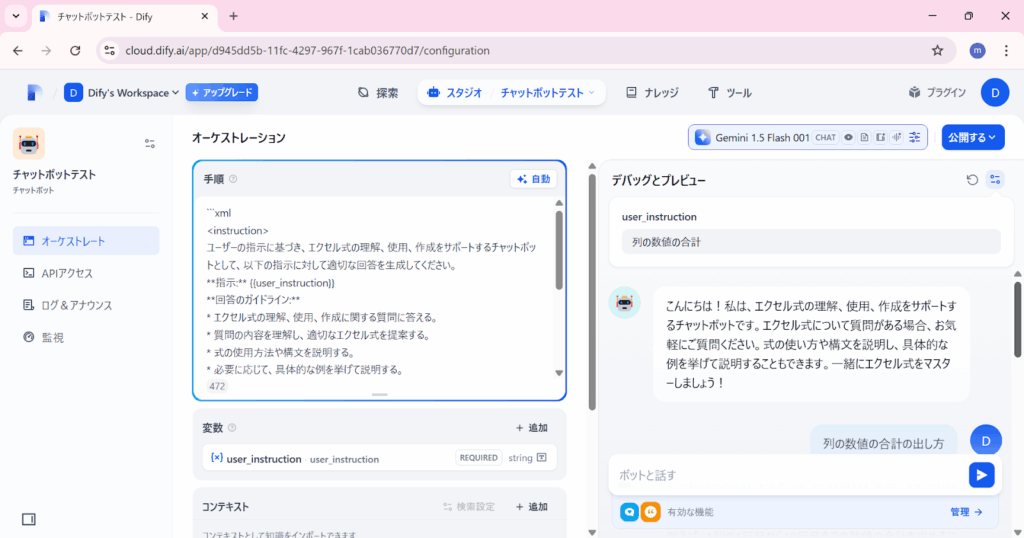Click the audio waveform icon in model selector
Screen dimensions: 1024x538
(897, 138)
